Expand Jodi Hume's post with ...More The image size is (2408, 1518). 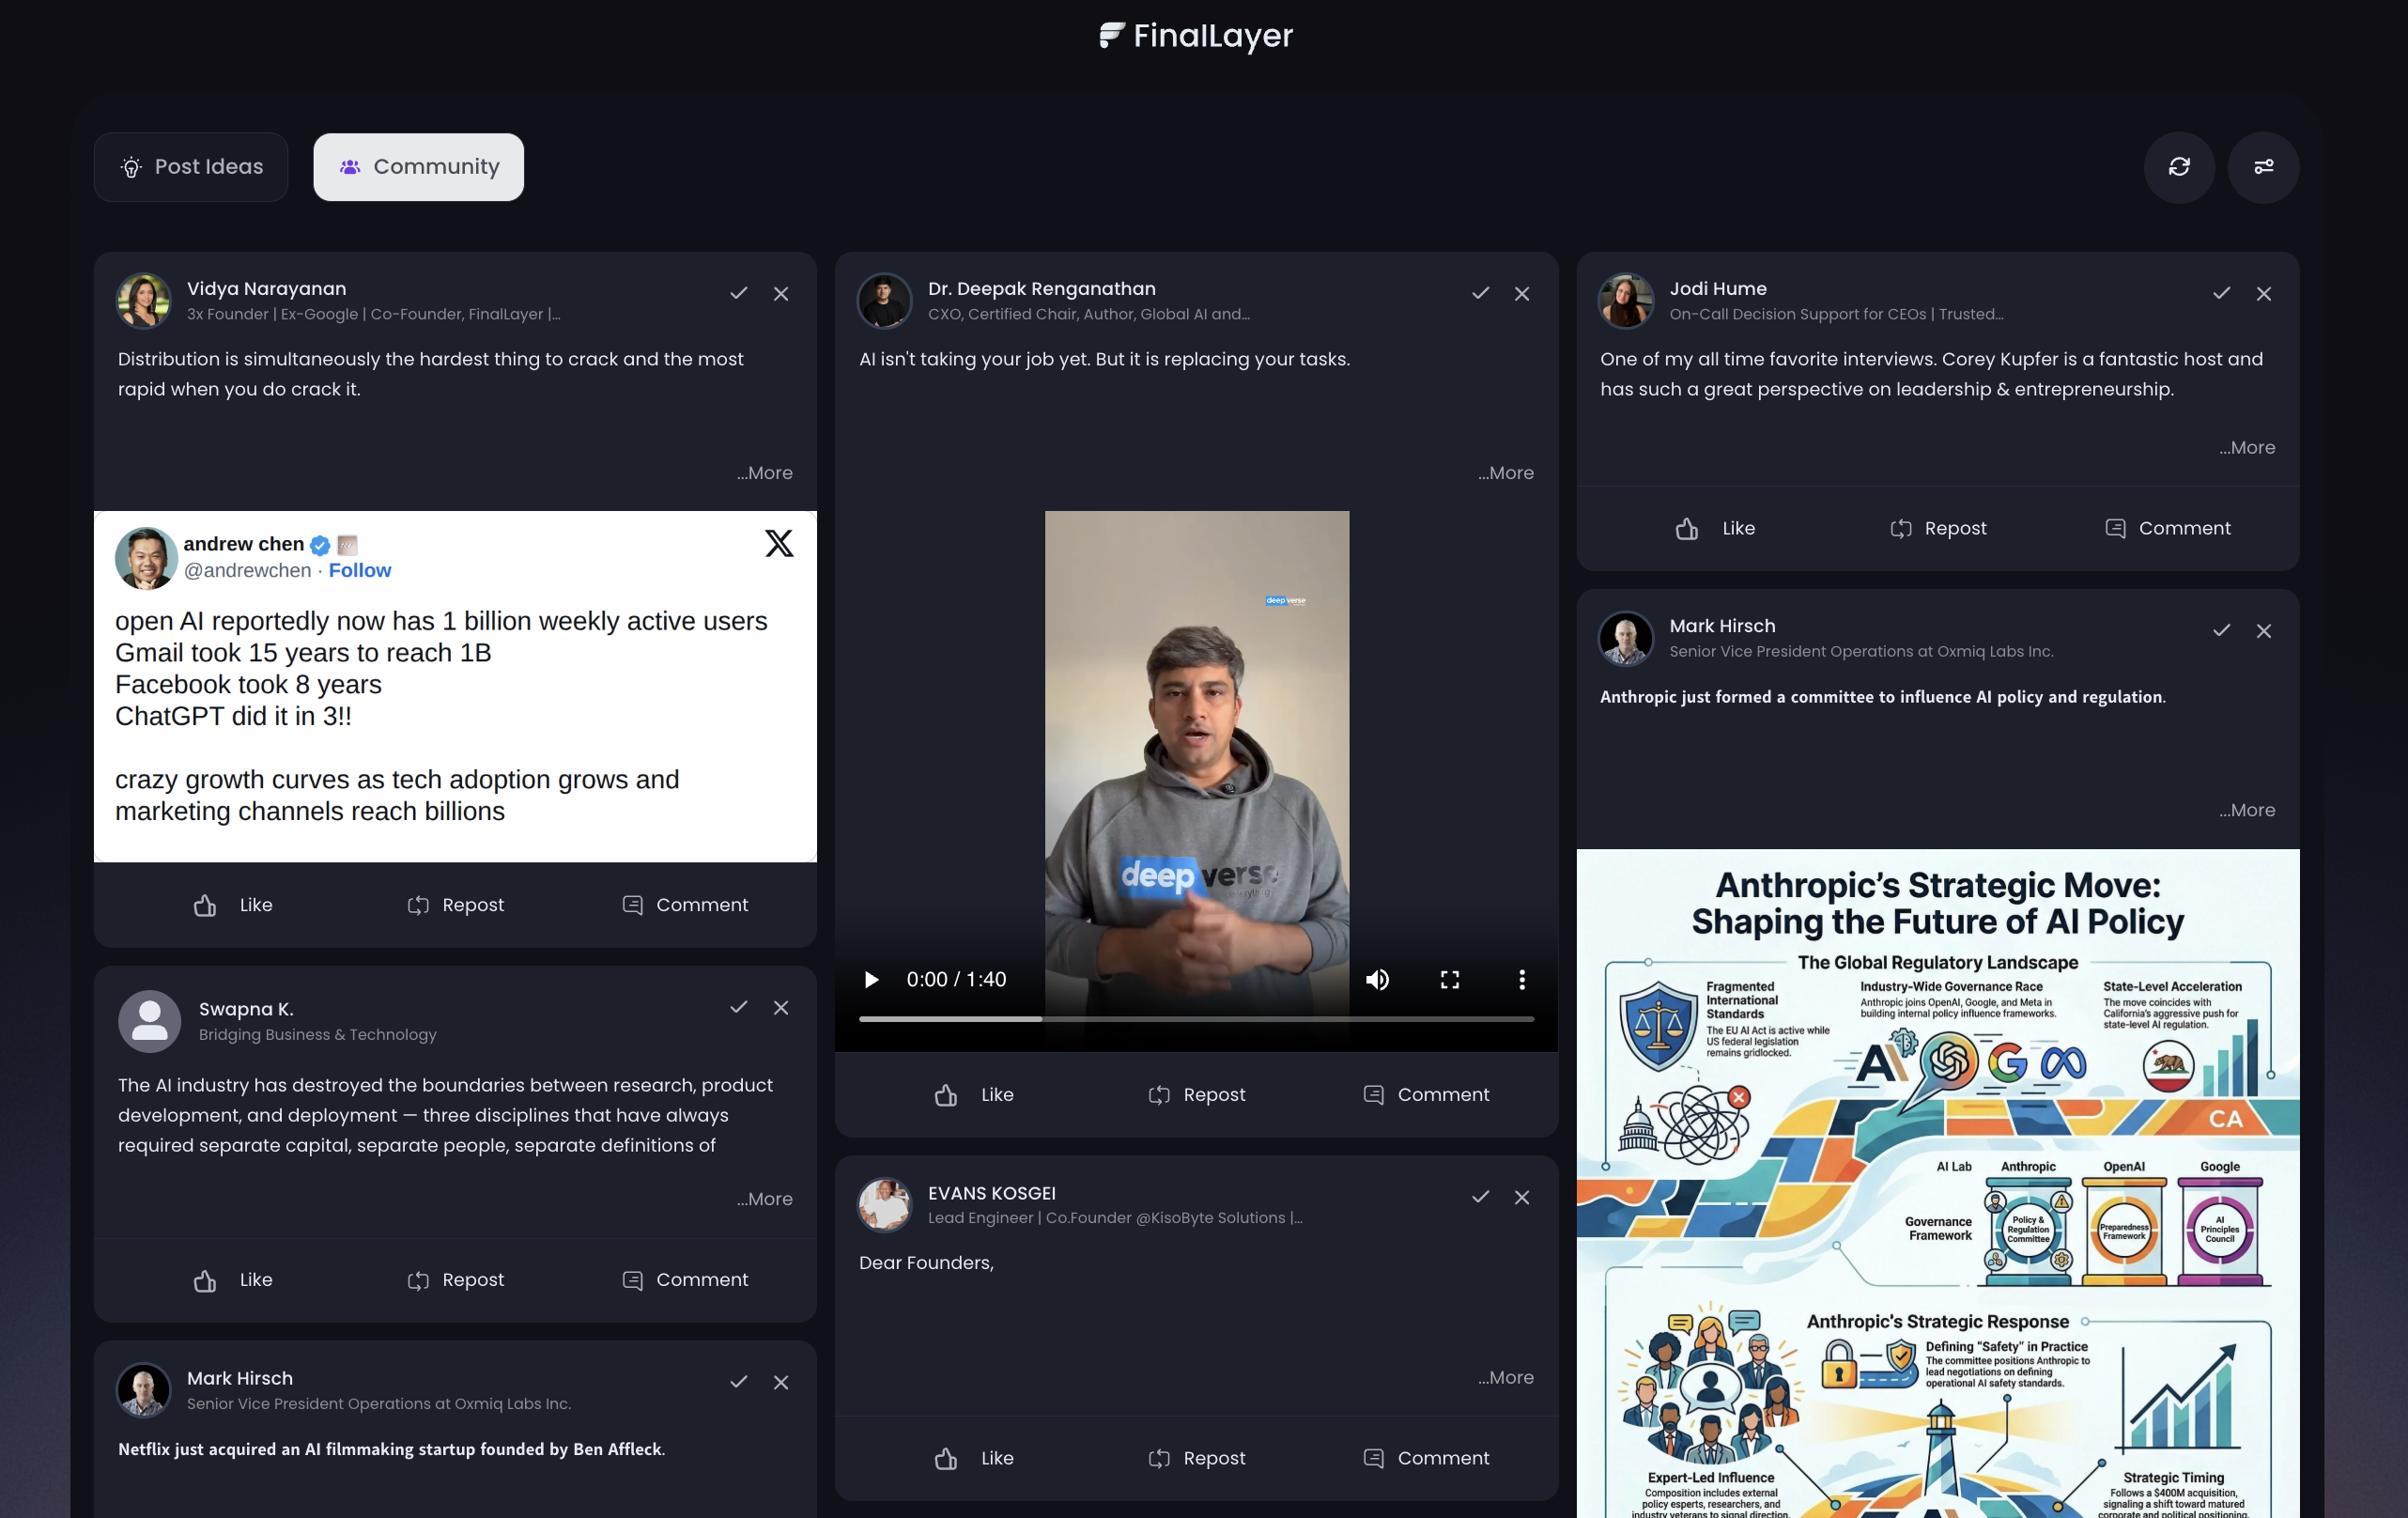click(2247, 447)
